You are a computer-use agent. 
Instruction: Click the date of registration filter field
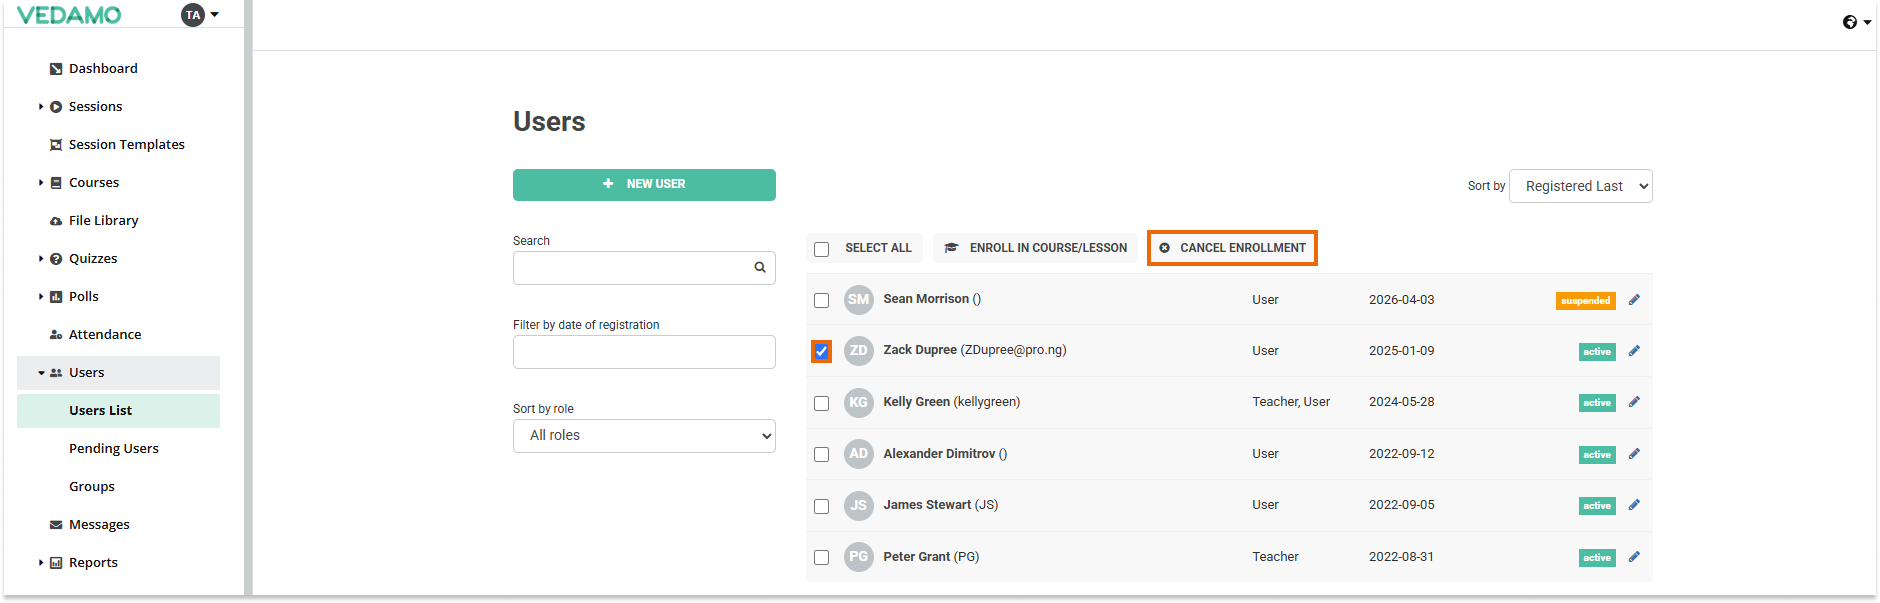pyautogui.click(x=644, y=352)
